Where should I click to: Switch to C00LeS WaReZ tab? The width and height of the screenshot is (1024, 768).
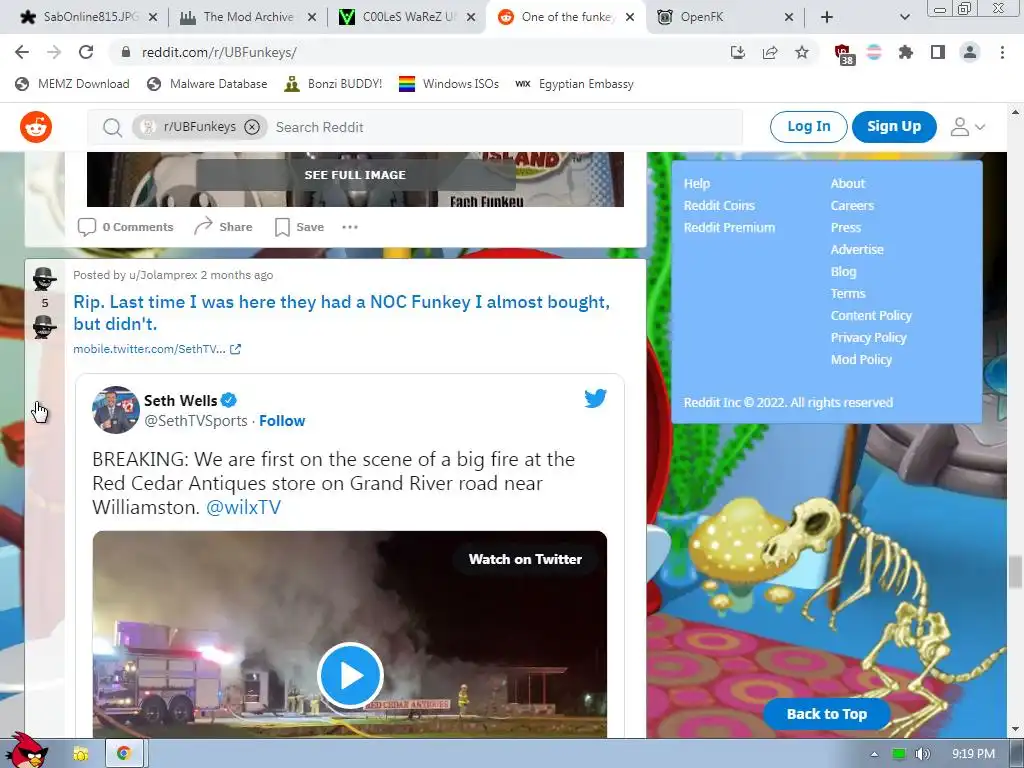[x=400, y=17]
